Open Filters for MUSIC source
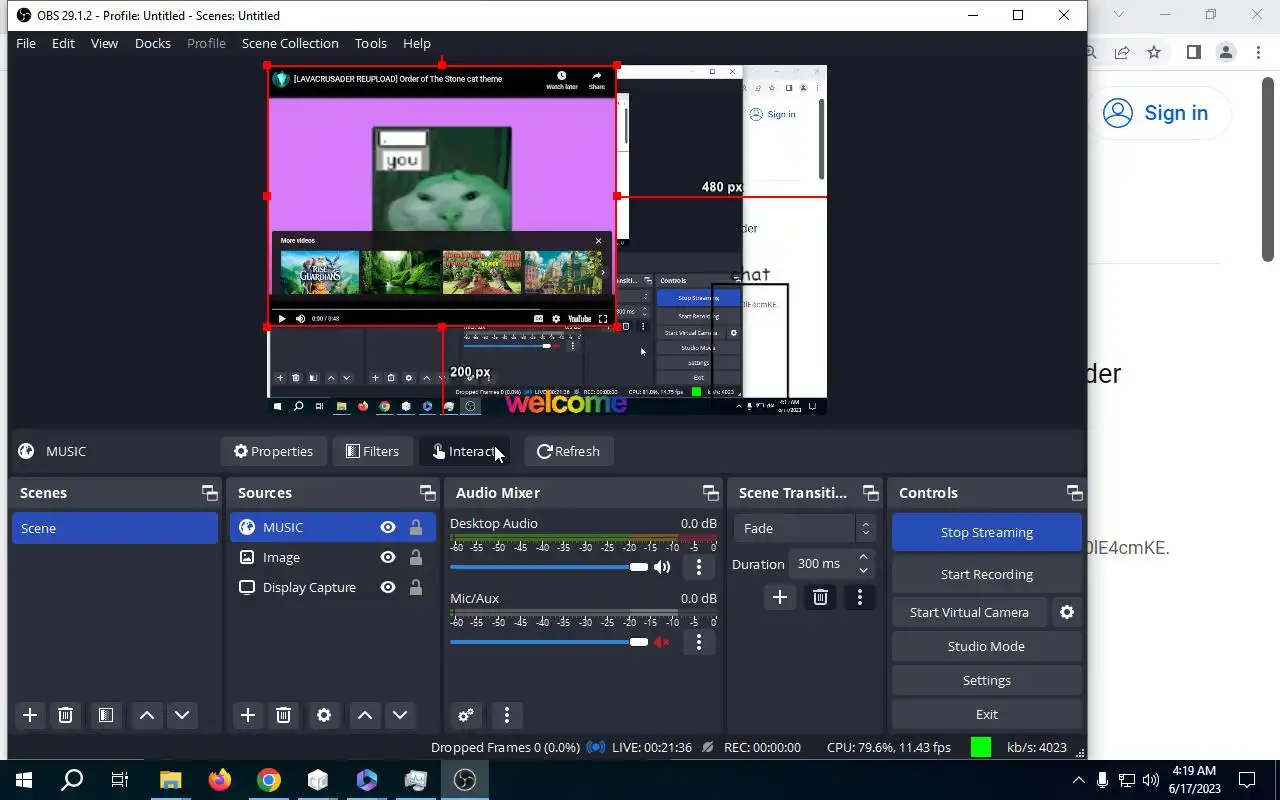This screenshot has height=800, width=1280. 372,451
